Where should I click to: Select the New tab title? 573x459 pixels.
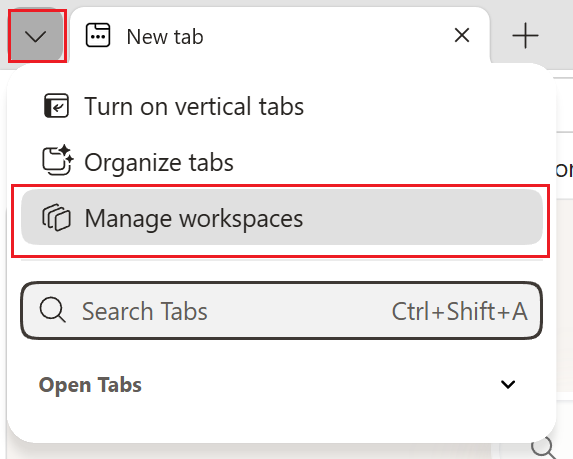165,37
